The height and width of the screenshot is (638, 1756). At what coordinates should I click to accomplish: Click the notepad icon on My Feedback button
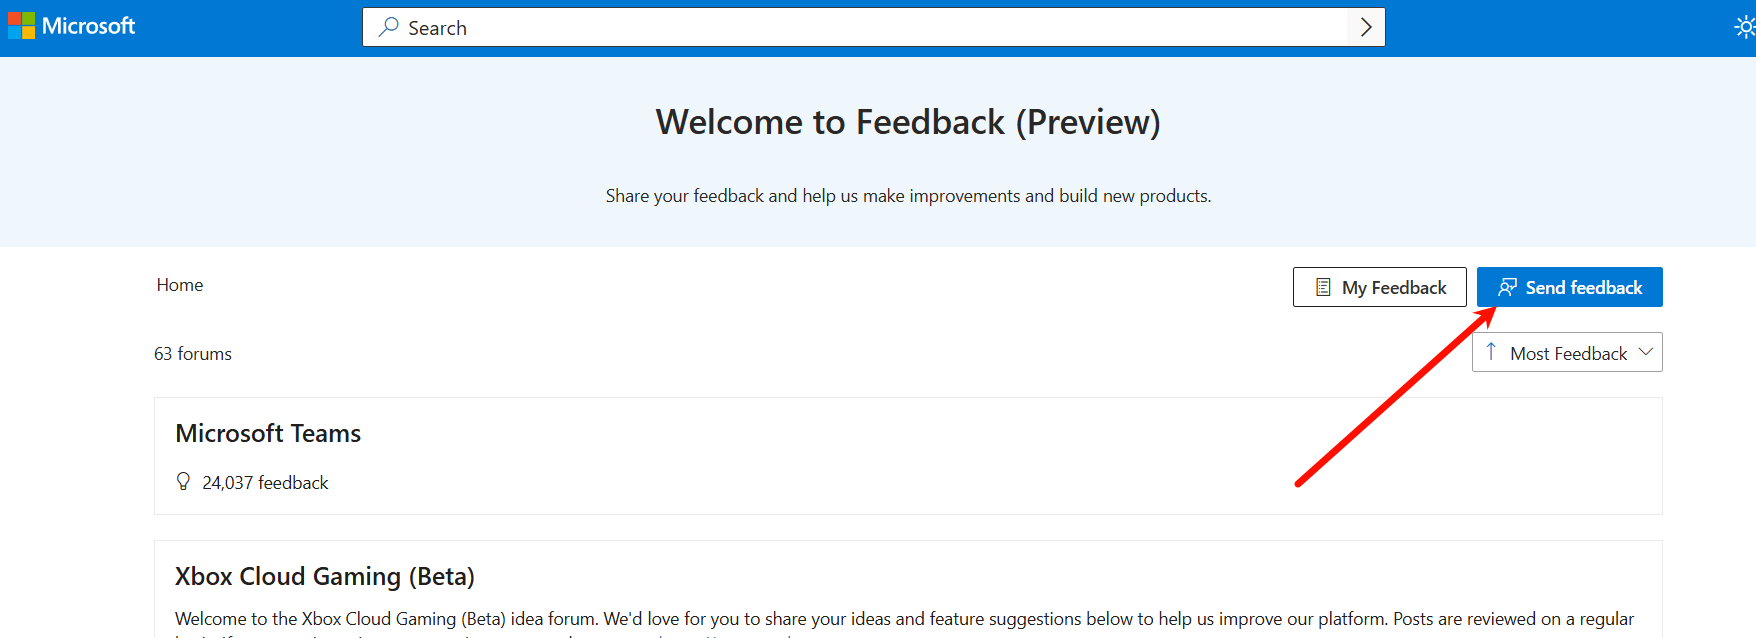(1322, 287)
